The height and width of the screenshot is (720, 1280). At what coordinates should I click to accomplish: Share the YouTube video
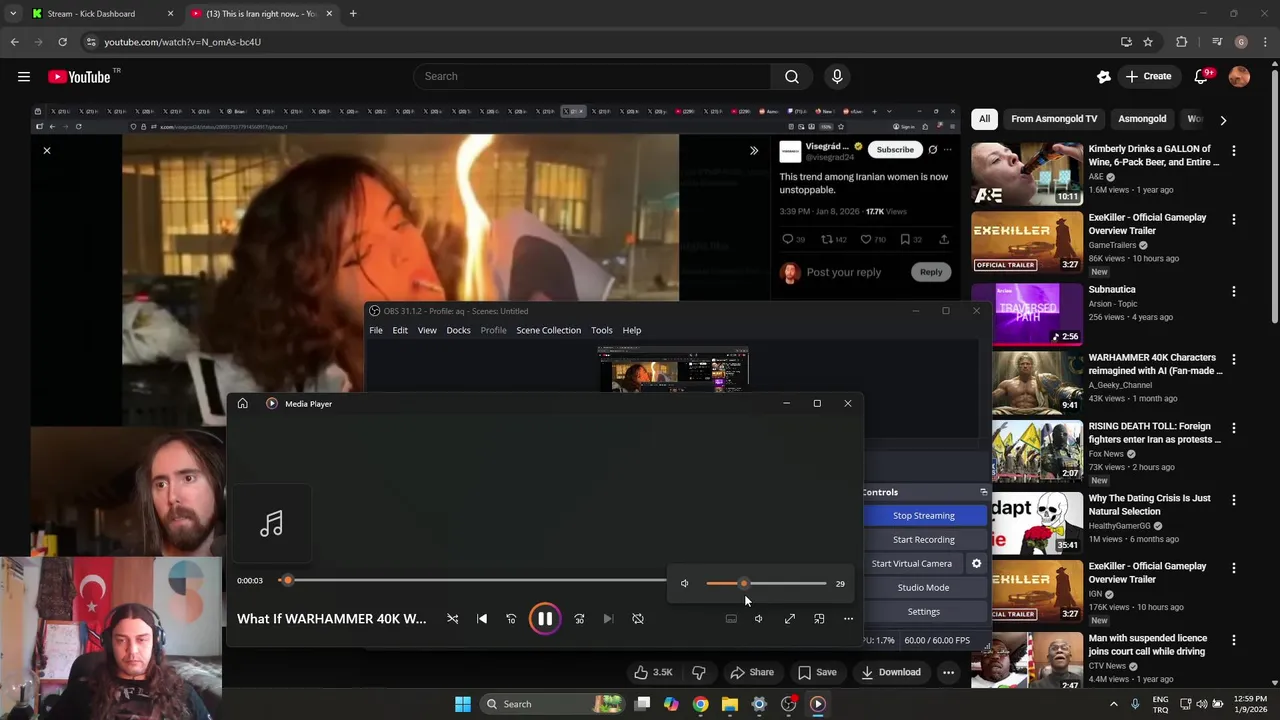click(x=751, y=673)
